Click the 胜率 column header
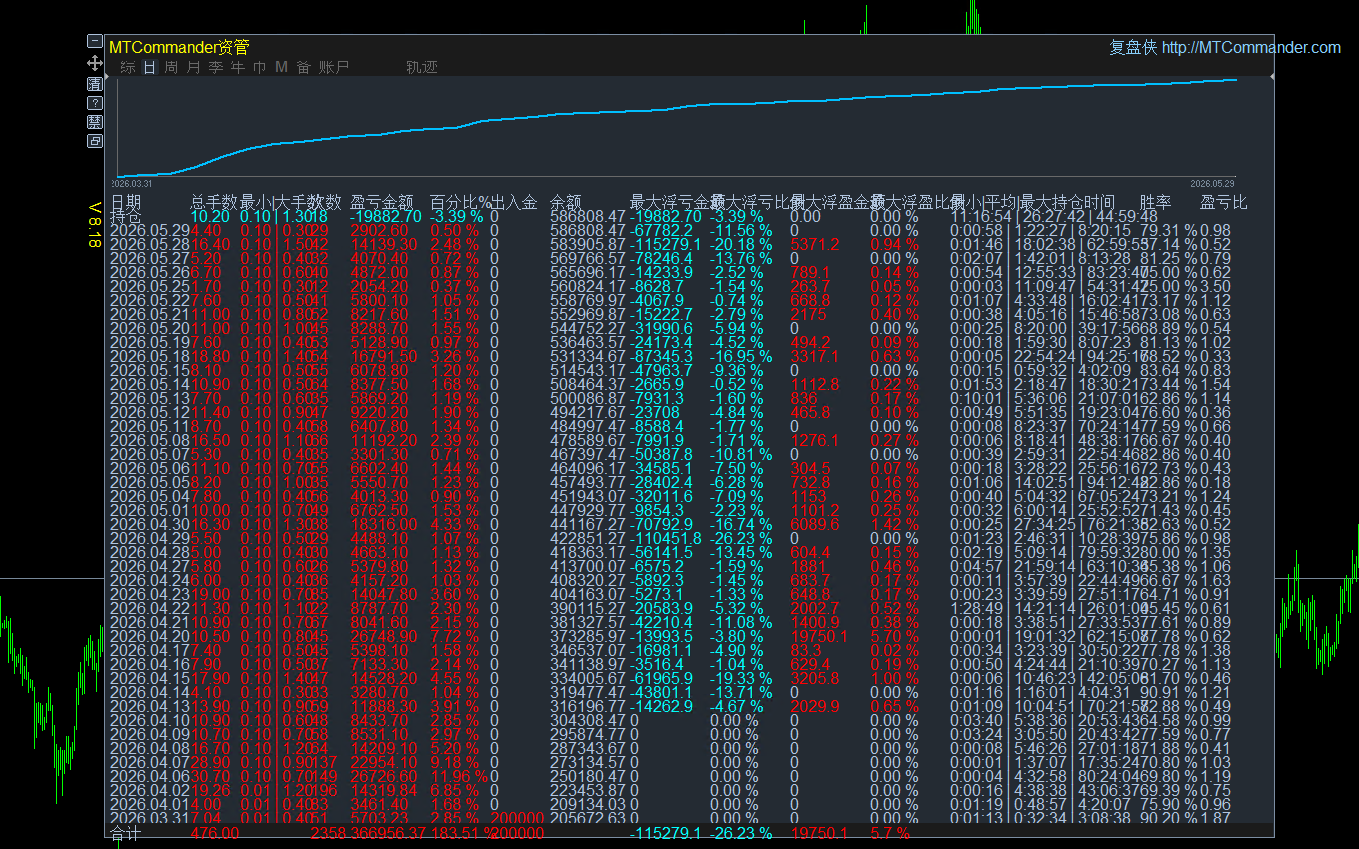The height and width of the screenshot is (849, 1359). click(1156, 202)
